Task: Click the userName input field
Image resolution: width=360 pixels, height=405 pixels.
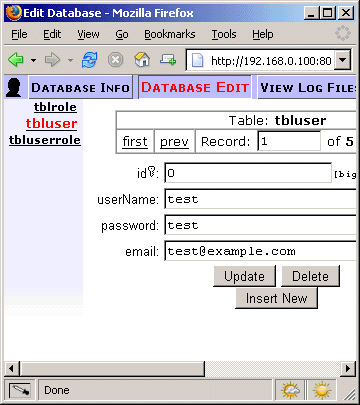Action: (x=260, y=199)
